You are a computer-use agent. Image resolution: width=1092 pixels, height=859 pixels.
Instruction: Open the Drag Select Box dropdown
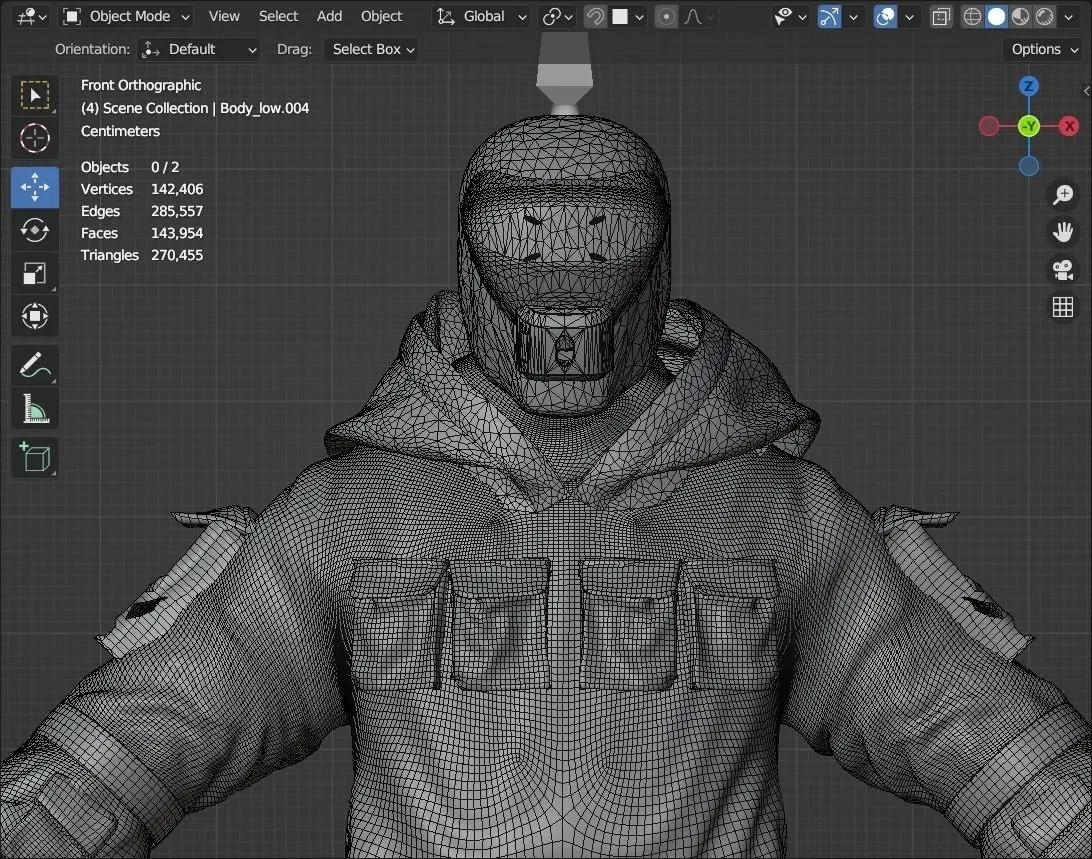pyautogui.click(x=370, y=49)
